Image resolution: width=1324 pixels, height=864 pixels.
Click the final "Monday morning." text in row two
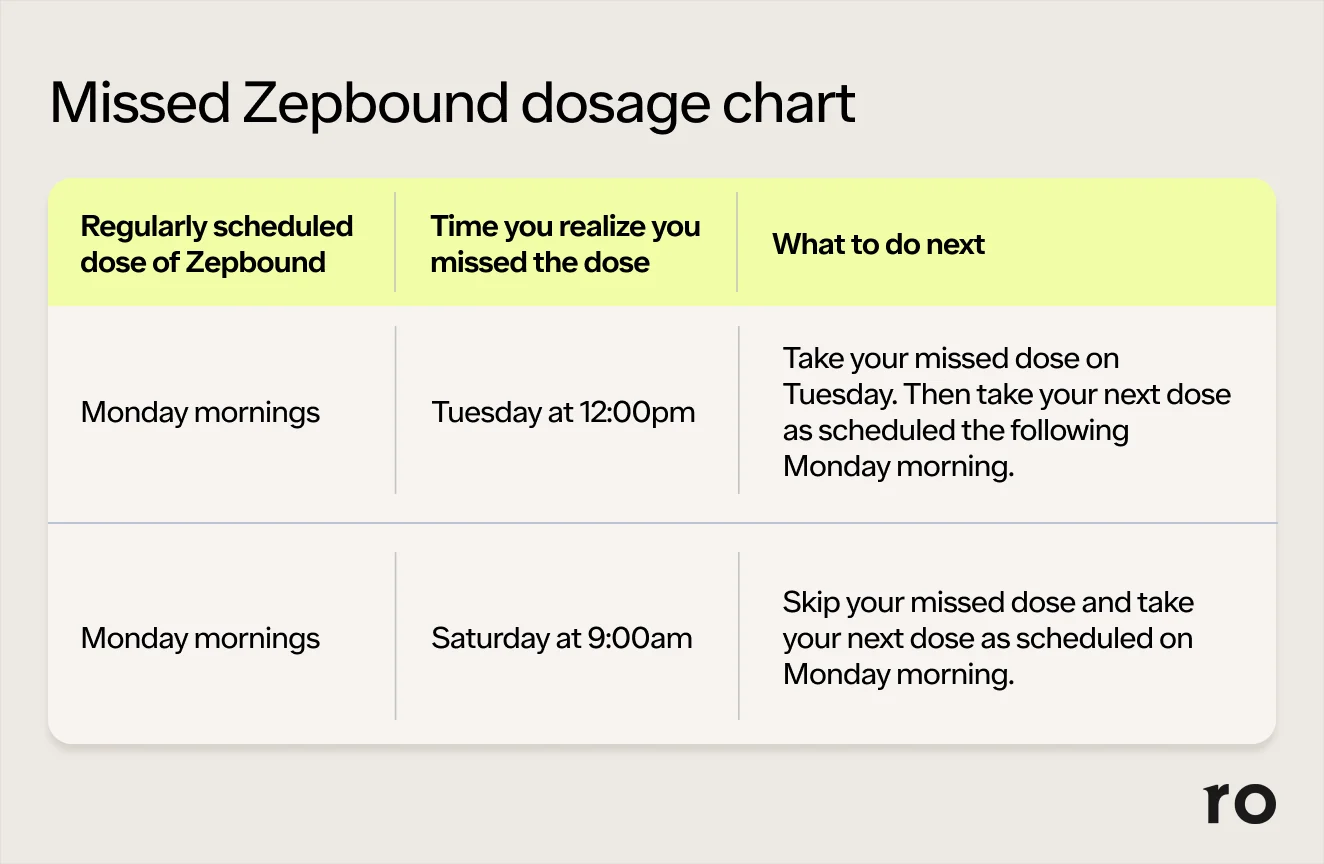click(898, 674)
